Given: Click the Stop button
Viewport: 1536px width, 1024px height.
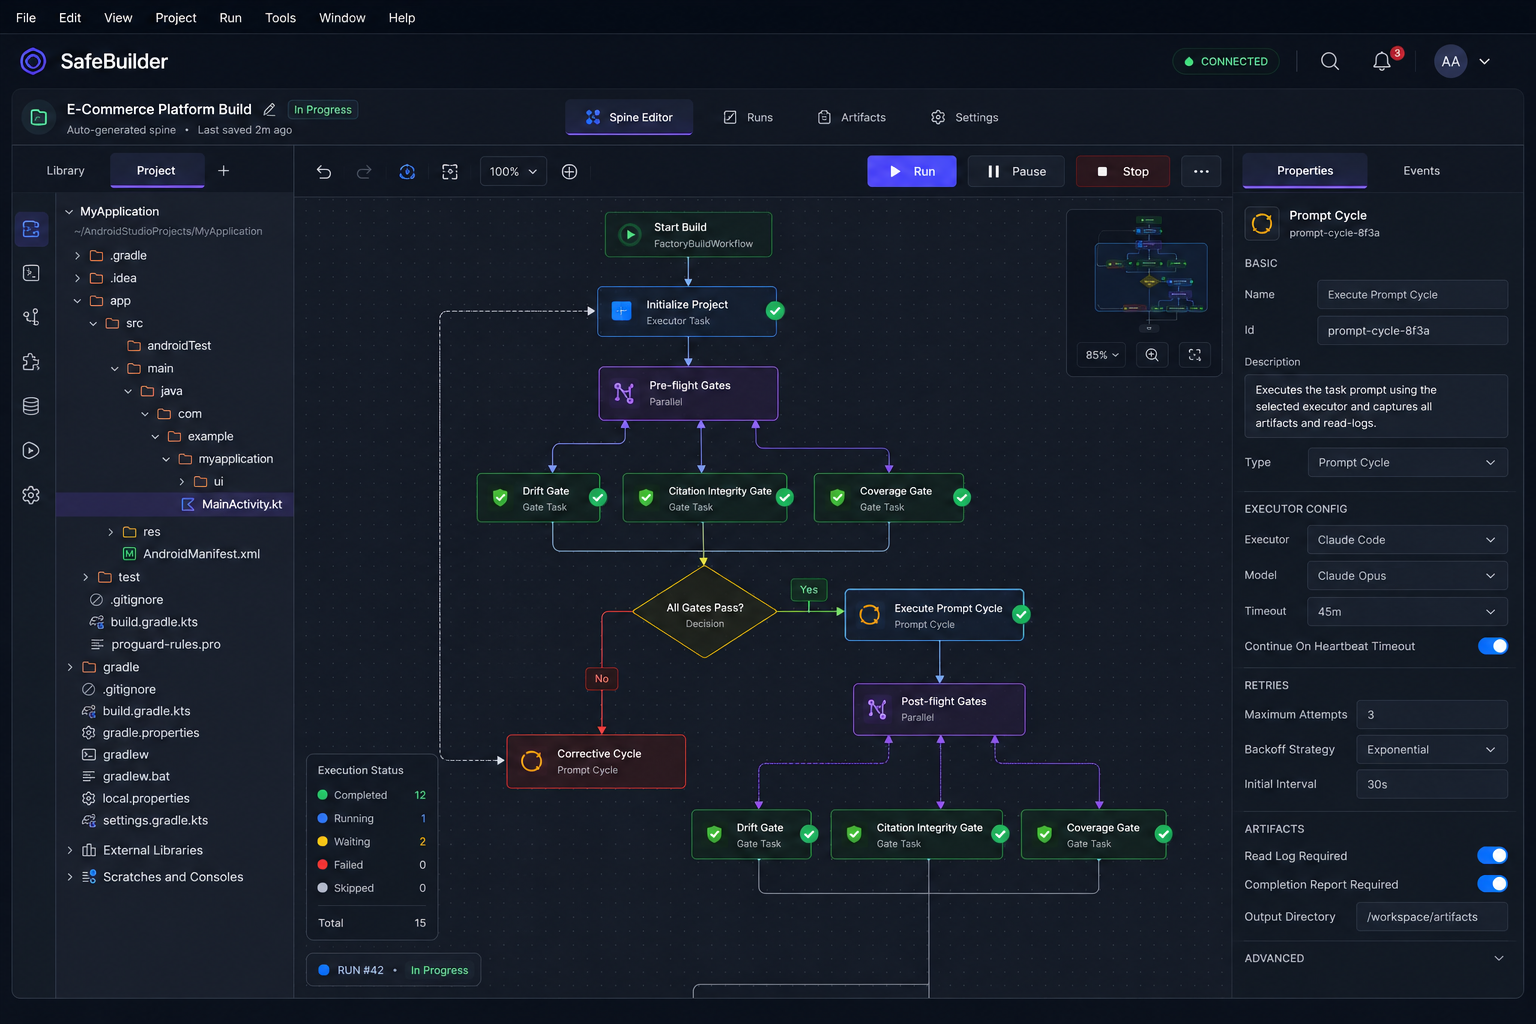Looking at the screenshot, I should [1123, 171].
